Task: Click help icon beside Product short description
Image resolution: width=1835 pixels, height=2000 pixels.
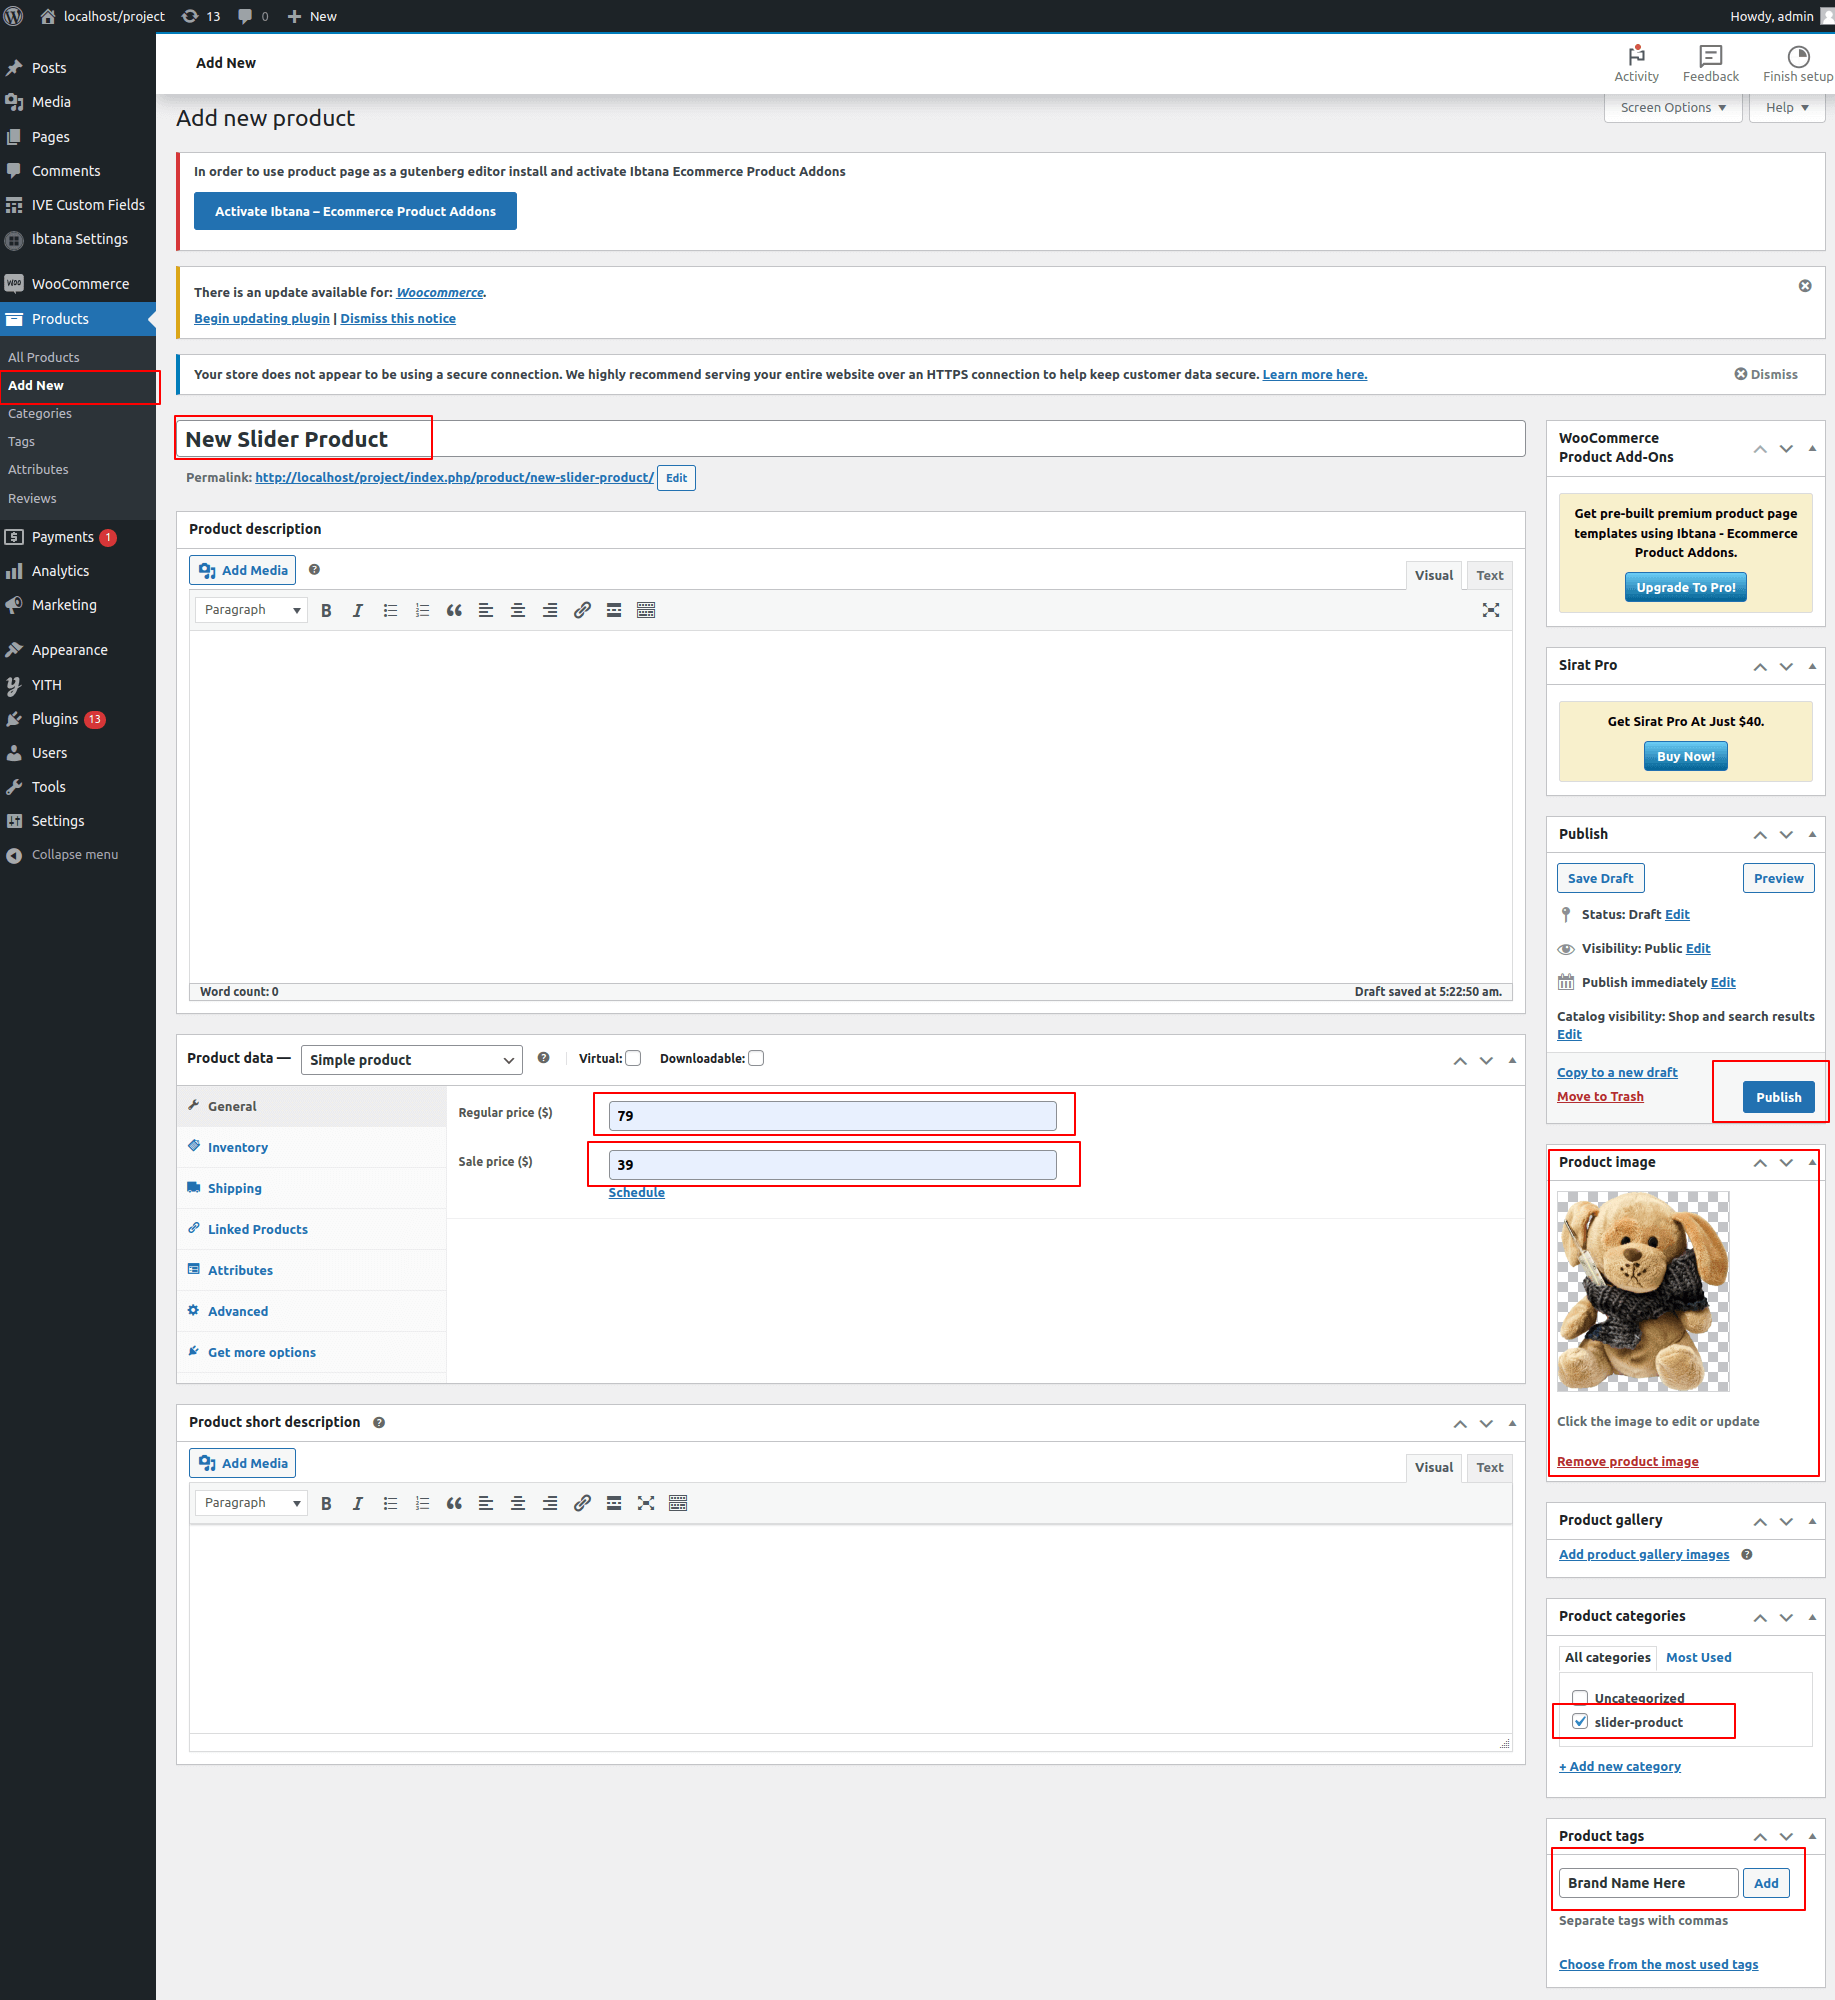Action: [379, 1422]
